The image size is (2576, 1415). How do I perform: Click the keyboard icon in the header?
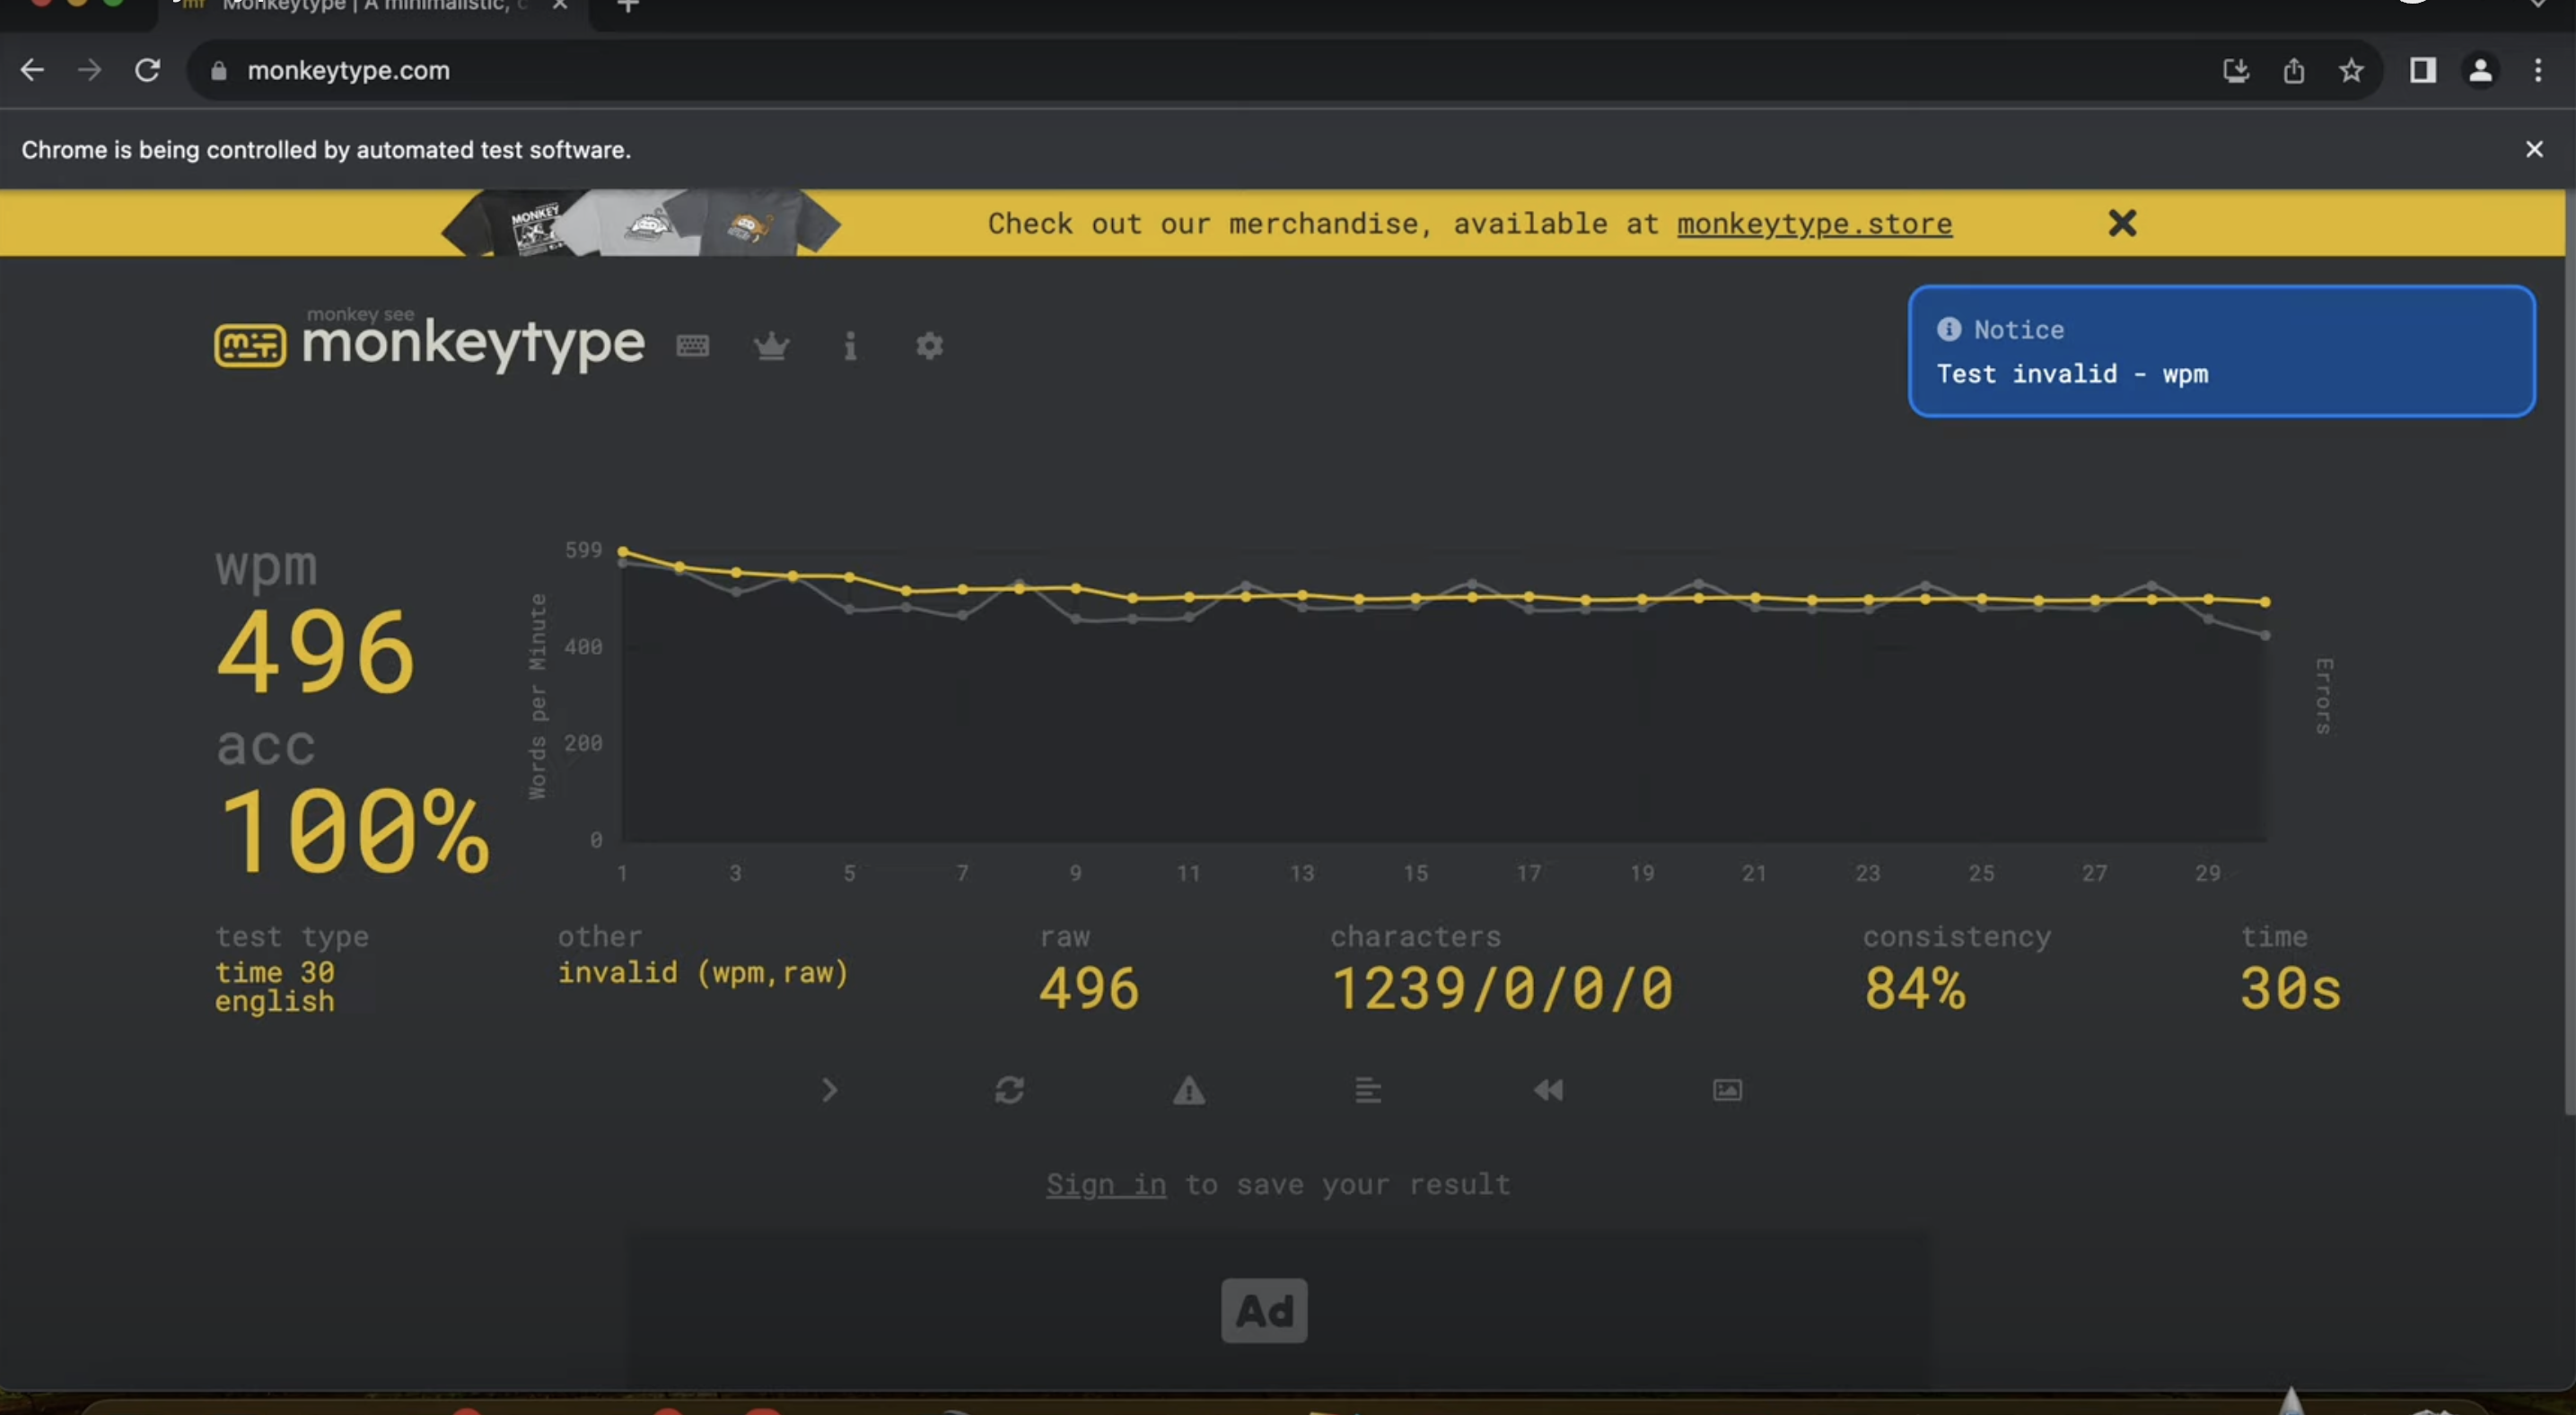[692, 346]
